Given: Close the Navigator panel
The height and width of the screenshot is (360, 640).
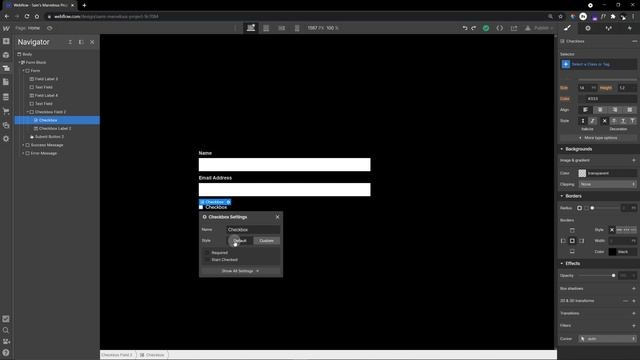Looking at the screenshot, I should (x=92, y=42).
